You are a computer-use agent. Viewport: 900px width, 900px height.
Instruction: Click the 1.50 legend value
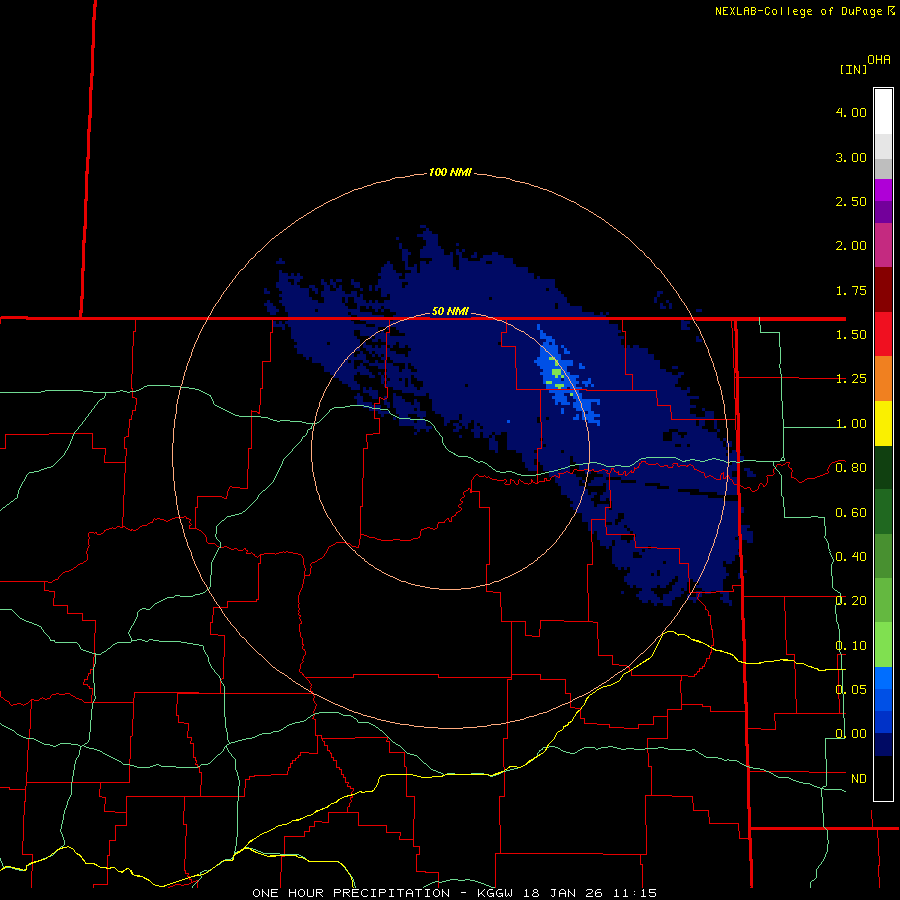pyautogui.click(x=851, y=335)
